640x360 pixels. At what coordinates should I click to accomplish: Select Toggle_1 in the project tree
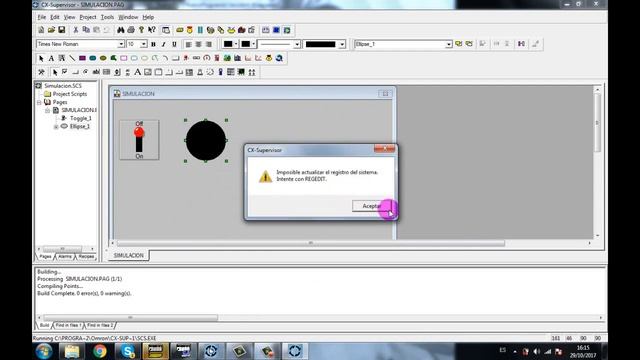[x=80, y=118]
